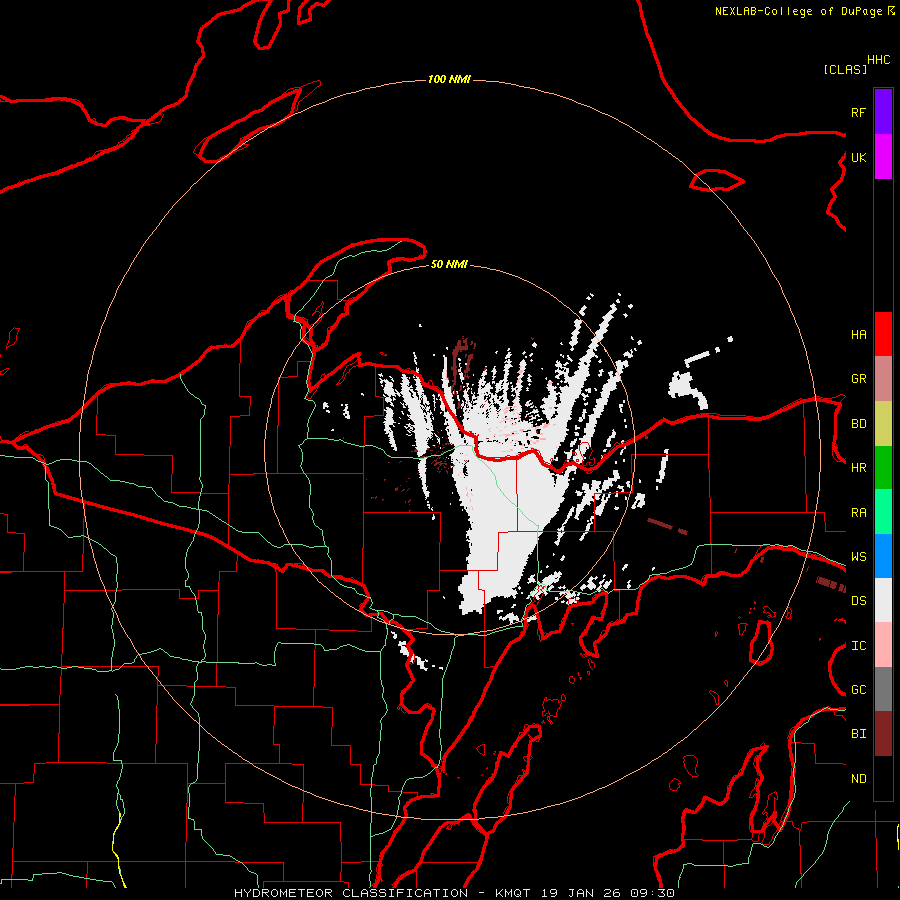900x900 pixels.
Task: Click the ND black legend swatch
Action: click(883, 778)
